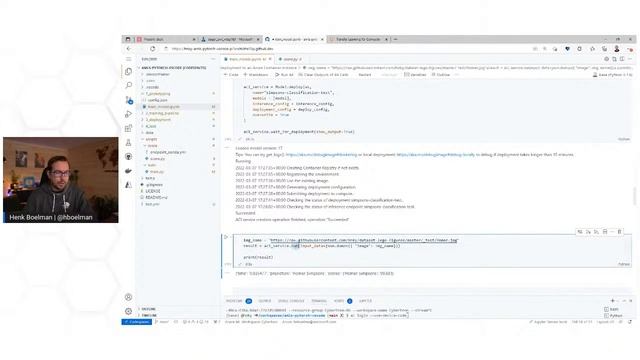
Task: Switch to the Transfer Learning browser tab
Action: tap(358, 39)
